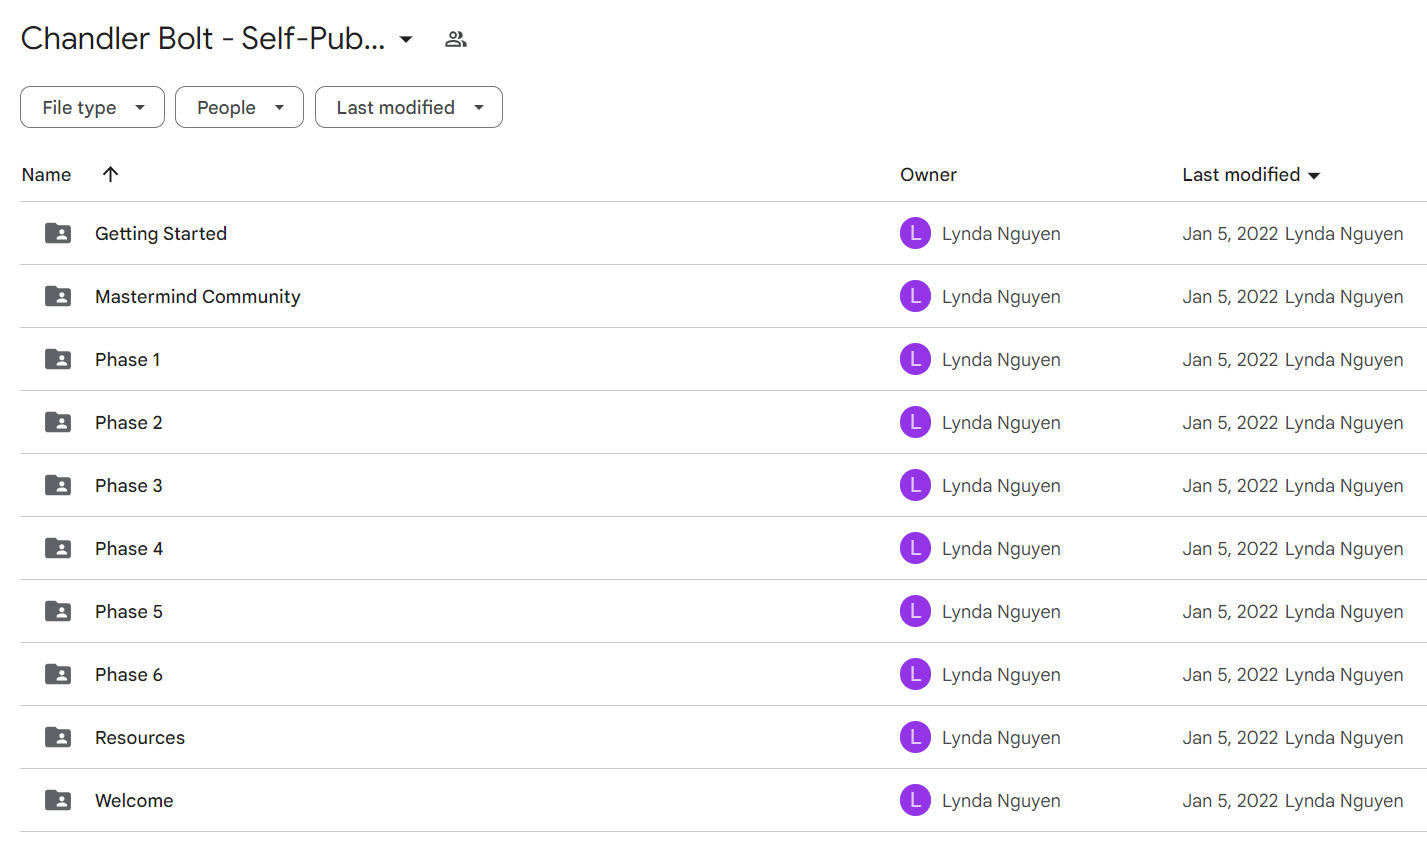Select the Phase 6 folder name
The height and width of the screenshot is (847, 1427).
pyautogui.click(x=129, y=675)
